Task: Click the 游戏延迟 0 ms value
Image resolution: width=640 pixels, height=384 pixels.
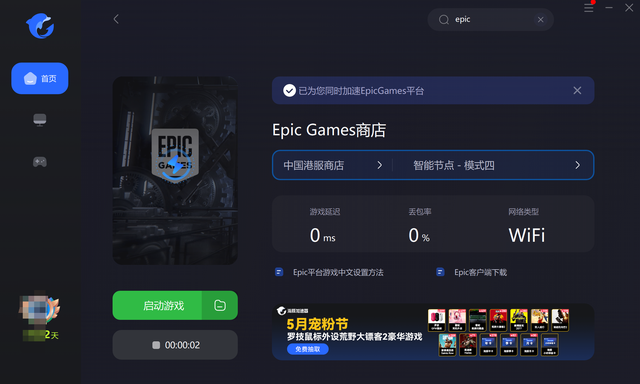Action: [x=322, y=235]
